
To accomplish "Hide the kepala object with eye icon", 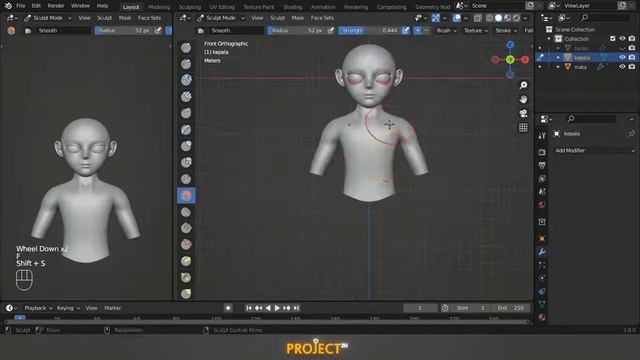I will pos(622,58).
